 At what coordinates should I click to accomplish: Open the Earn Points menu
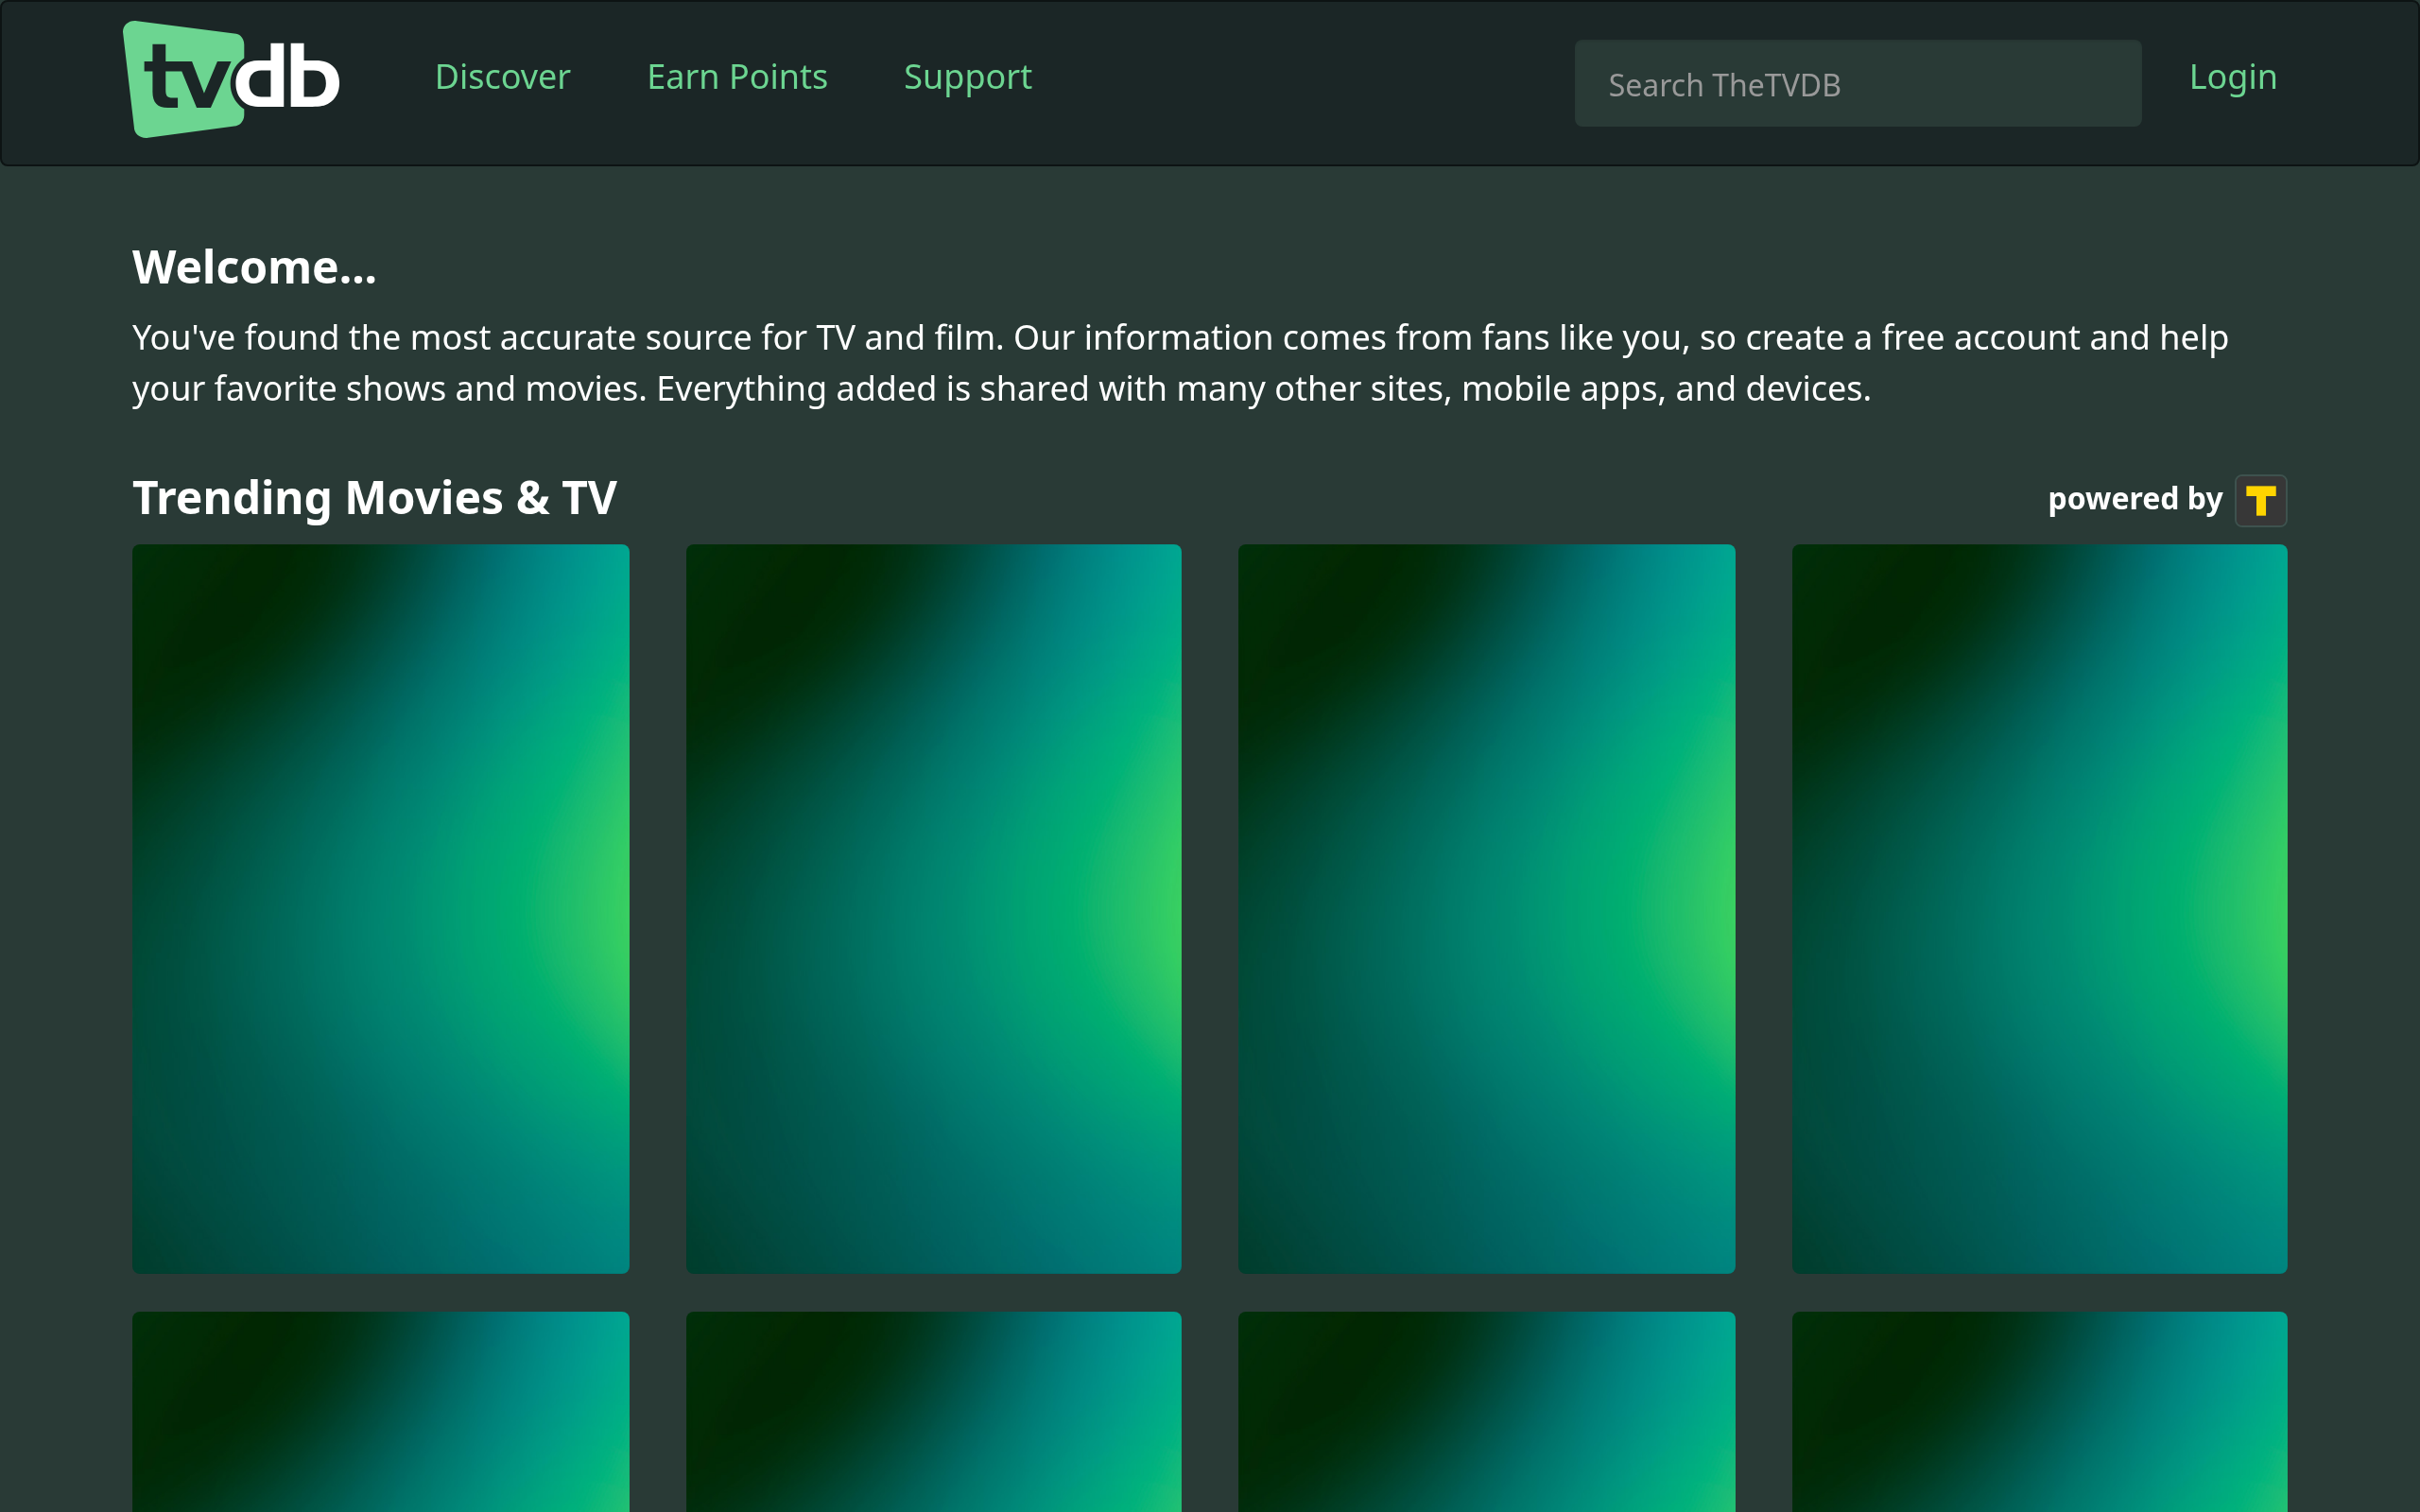point(737,77)
